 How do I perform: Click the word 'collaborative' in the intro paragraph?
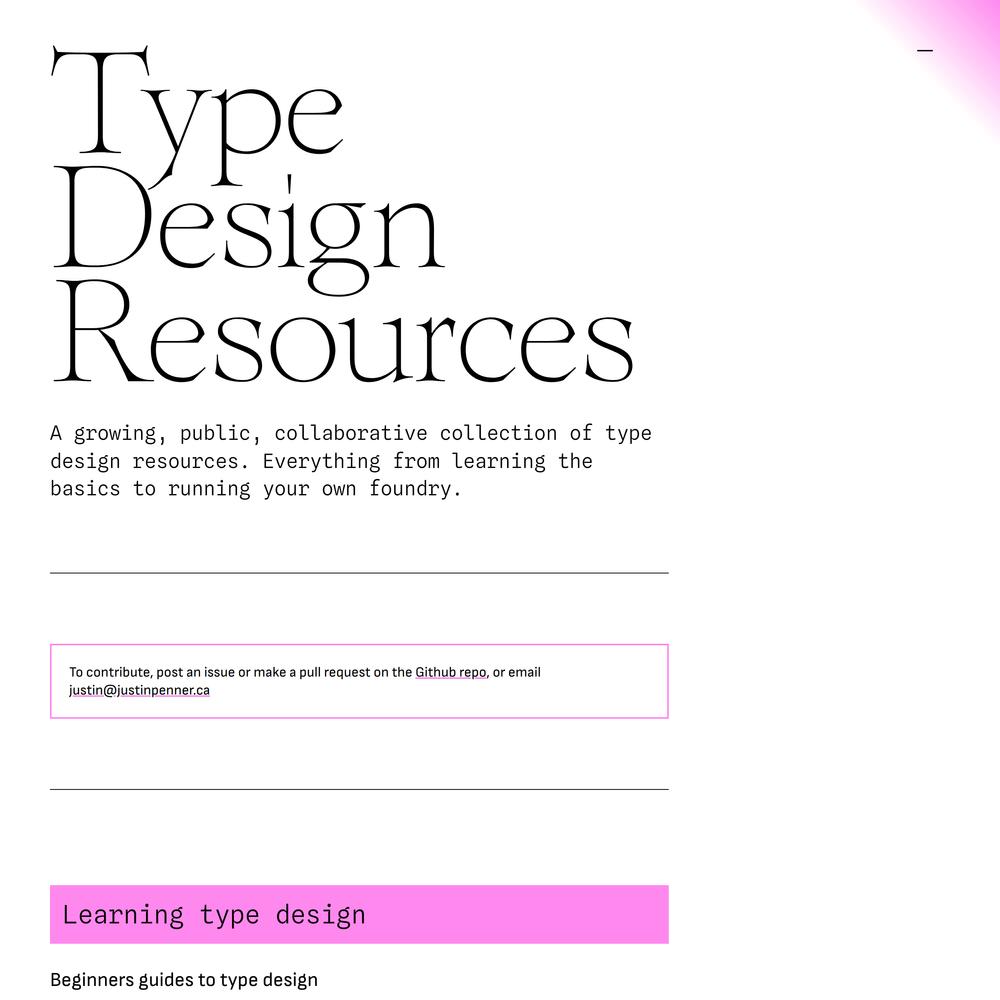350,433
